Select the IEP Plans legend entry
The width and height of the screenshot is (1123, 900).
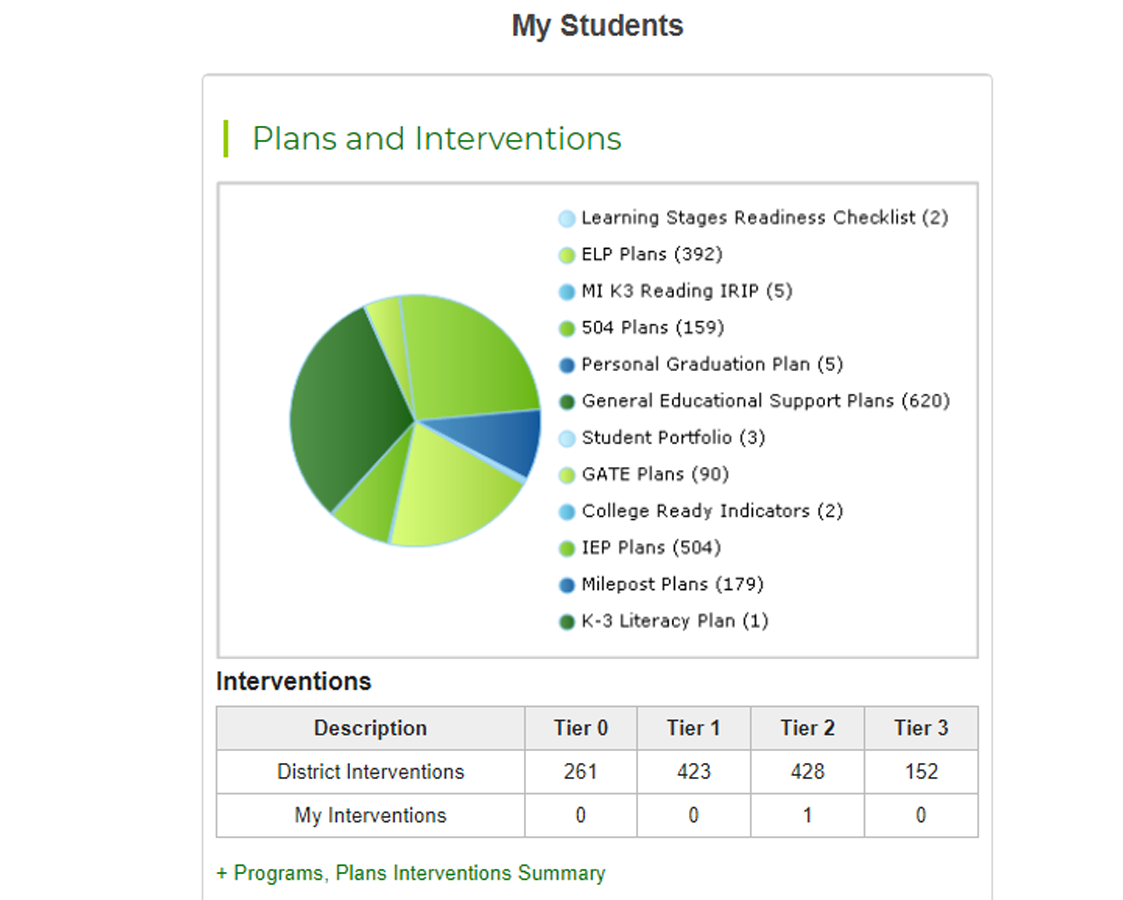click(x=650, y=548)
